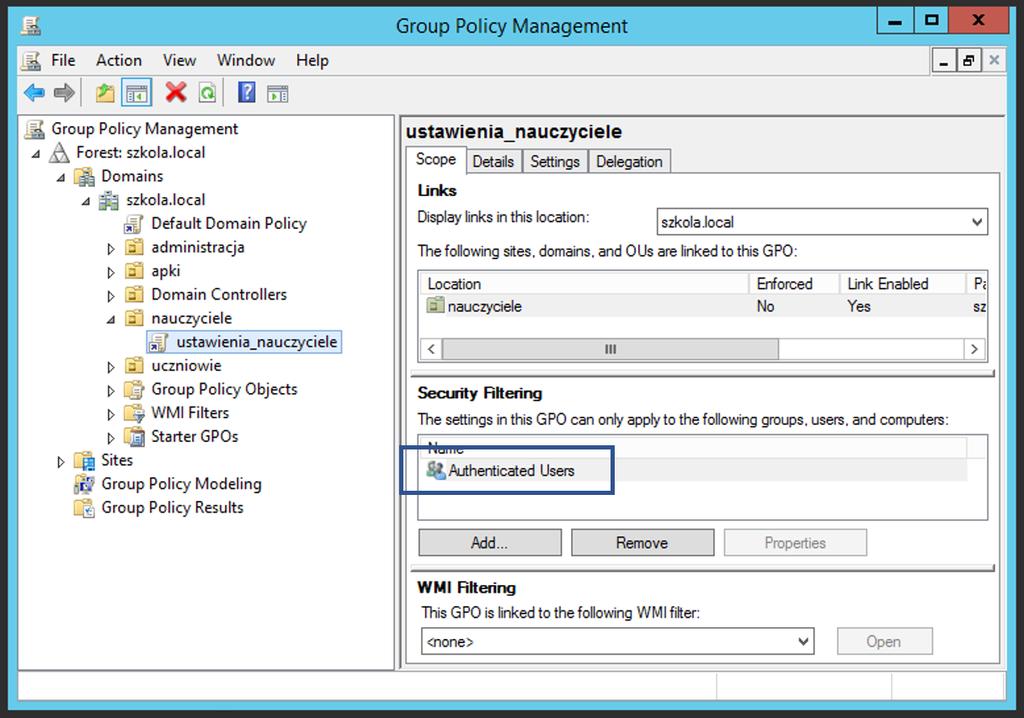Select the uczniowie tree item label
The image size is (1024, 718).
[x=186, y=366]
